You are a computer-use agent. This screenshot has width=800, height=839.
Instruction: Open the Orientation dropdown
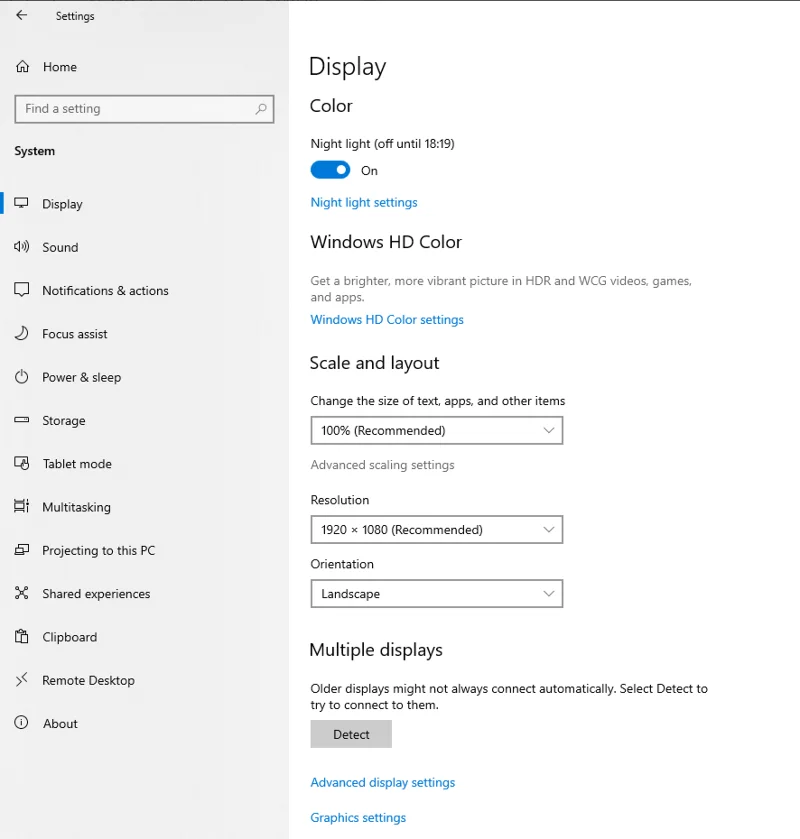click(437, 593)
